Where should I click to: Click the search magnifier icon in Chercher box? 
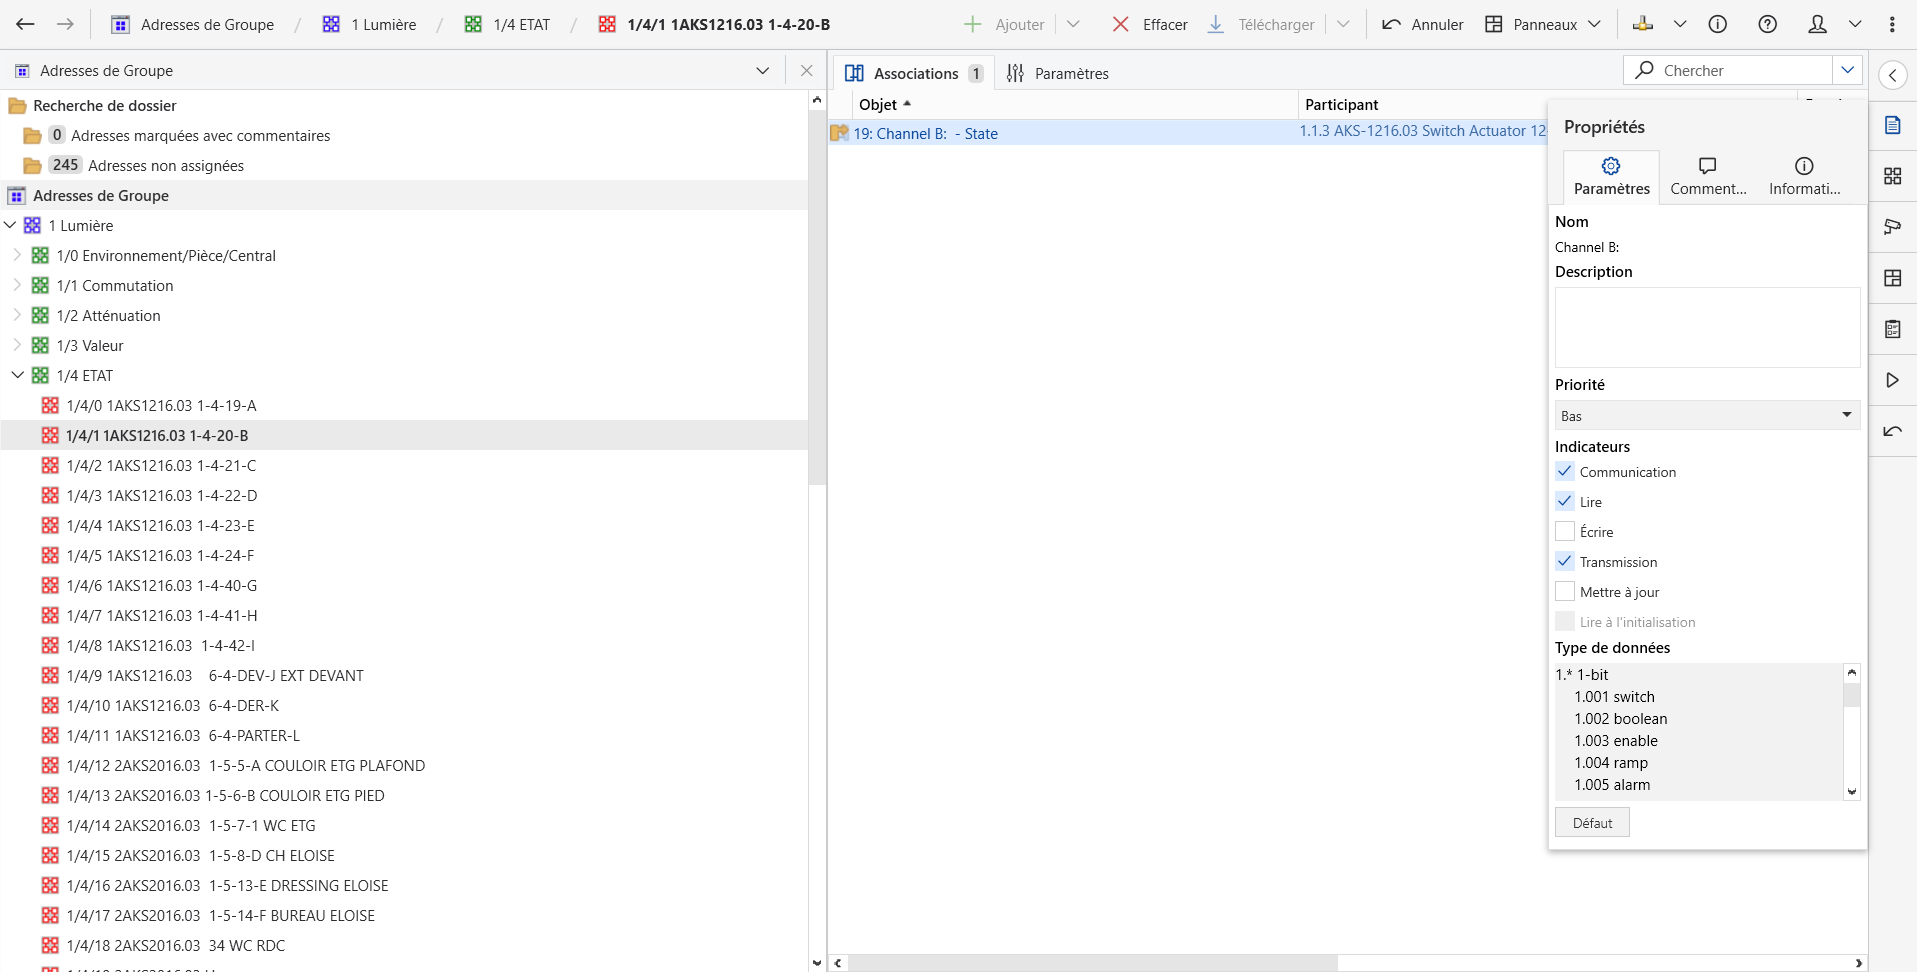tap(1644, 70)
